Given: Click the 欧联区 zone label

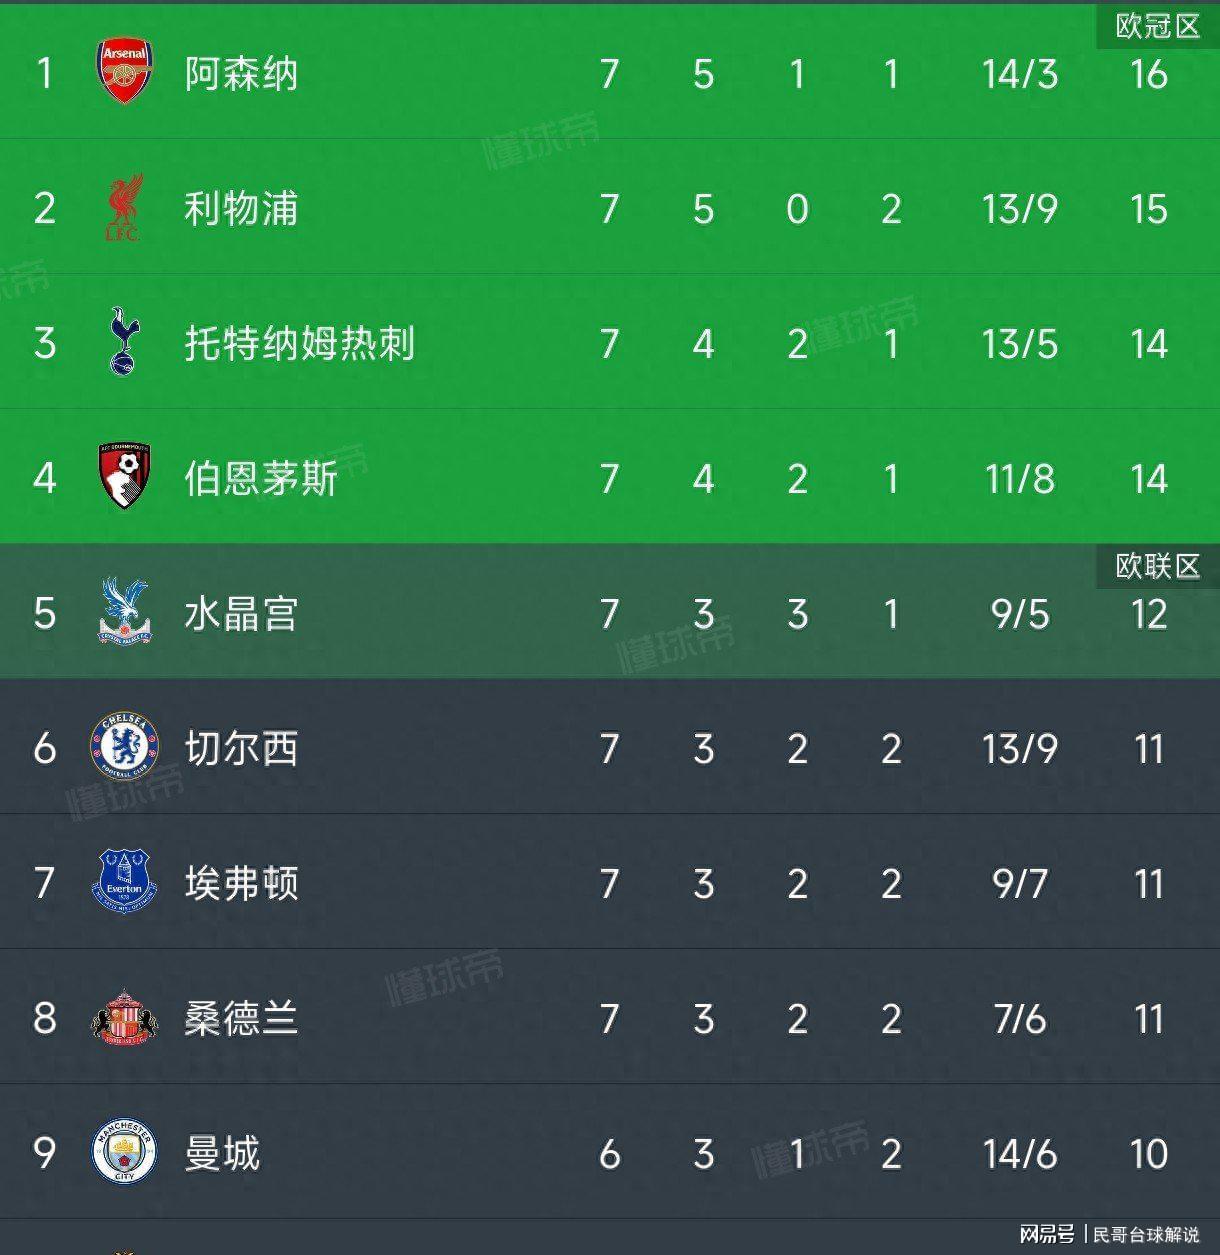Looking at the screenshot, I should [x=1157, y=566].
